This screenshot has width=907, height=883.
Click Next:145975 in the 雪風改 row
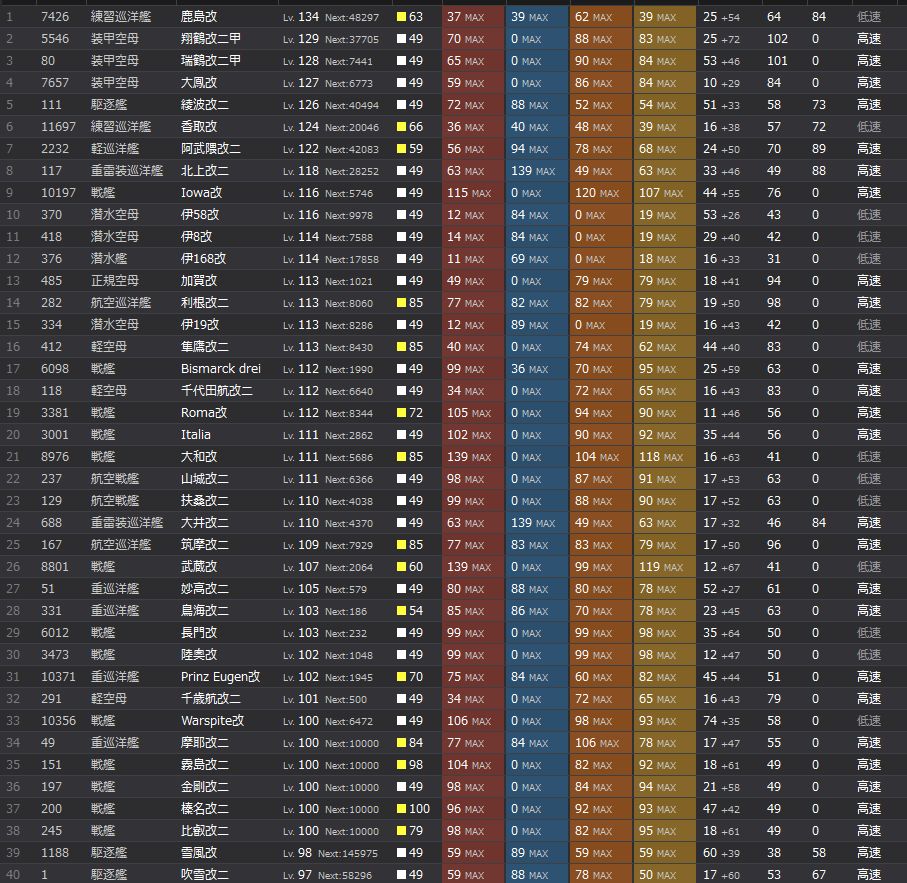click(x=348, y=853)
